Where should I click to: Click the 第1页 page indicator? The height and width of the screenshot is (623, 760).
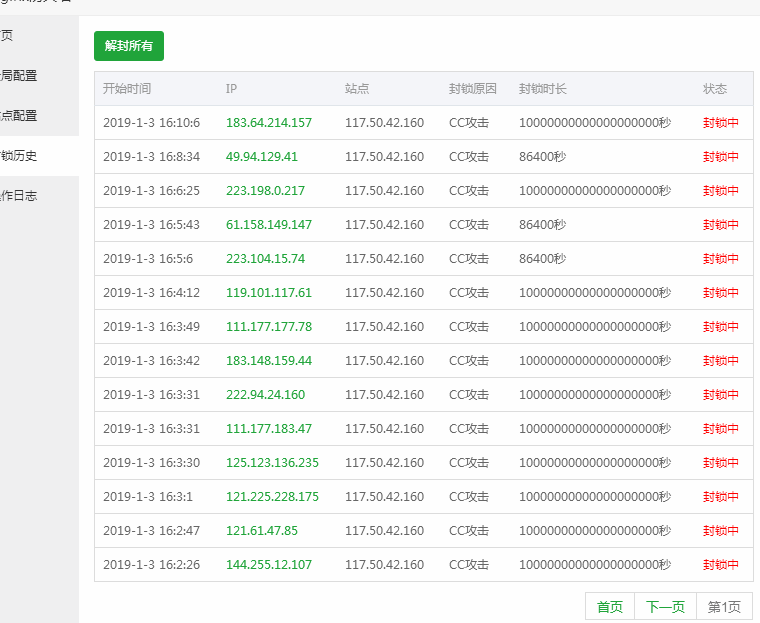click(x=724, y=607)
